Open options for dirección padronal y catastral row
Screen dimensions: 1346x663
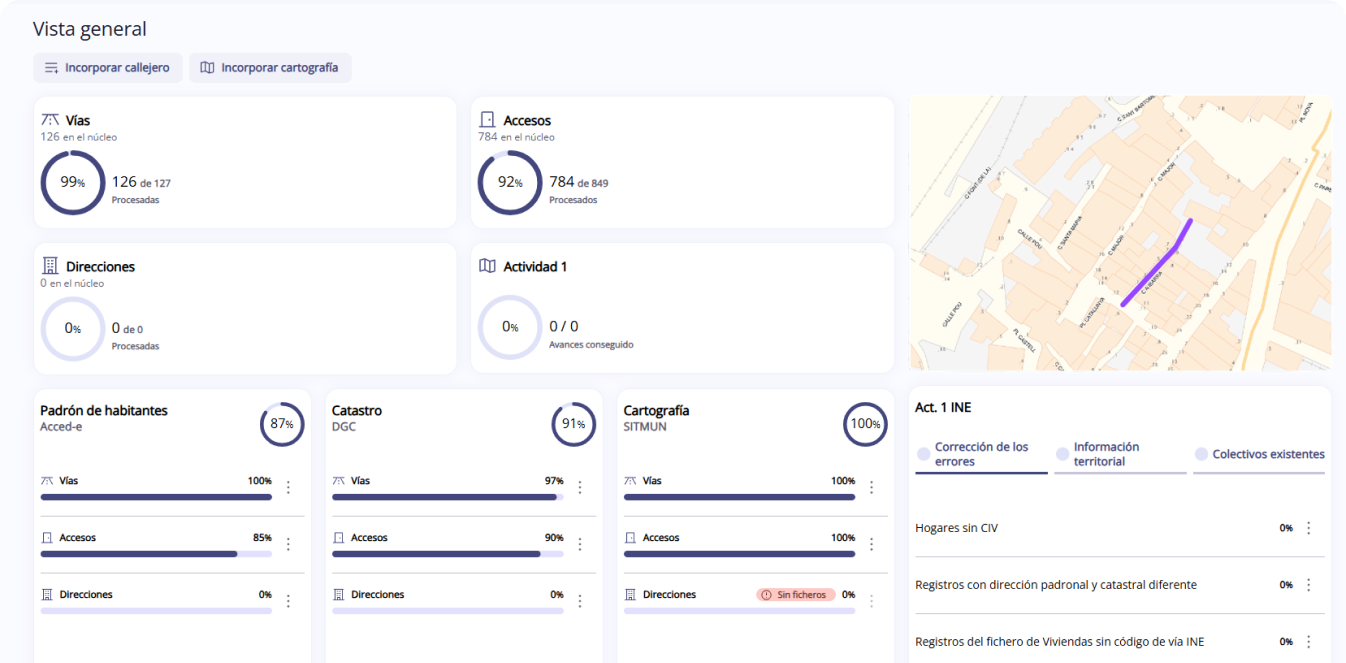click(x=1308, y=585)
